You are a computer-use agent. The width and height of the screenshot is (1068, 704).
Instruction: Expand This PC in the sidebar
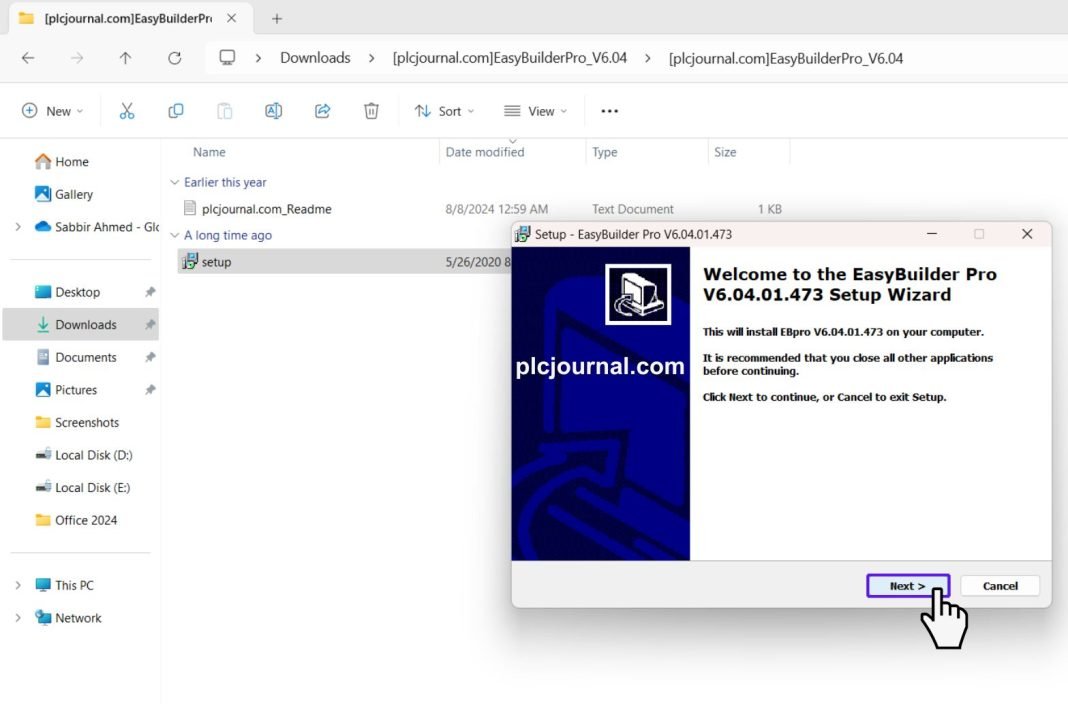coord(18,584)
